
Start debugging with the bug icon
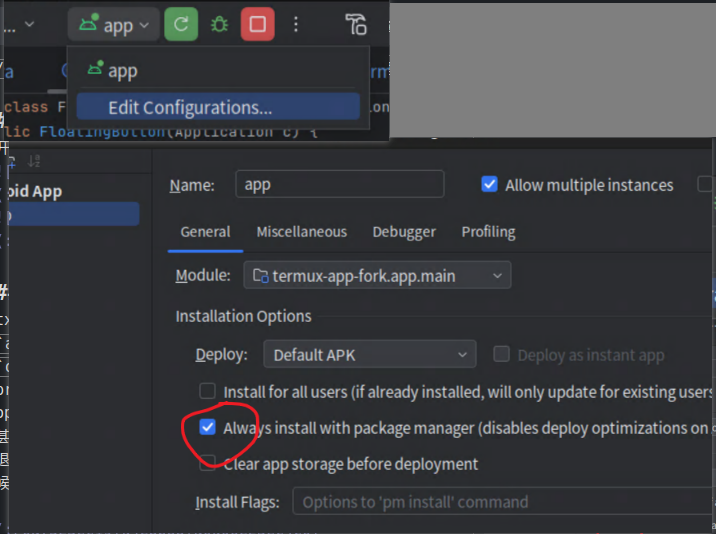point(219,25)
